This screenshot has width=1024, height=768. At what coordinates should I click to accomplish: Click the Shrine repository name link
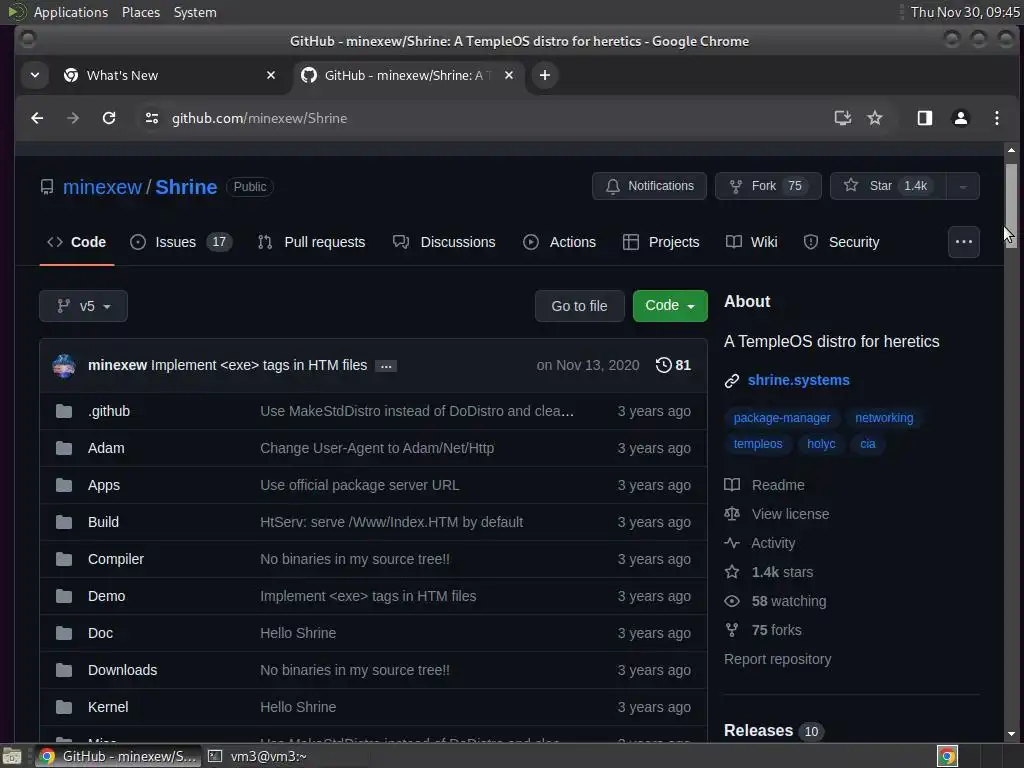[x=186, y=187]
